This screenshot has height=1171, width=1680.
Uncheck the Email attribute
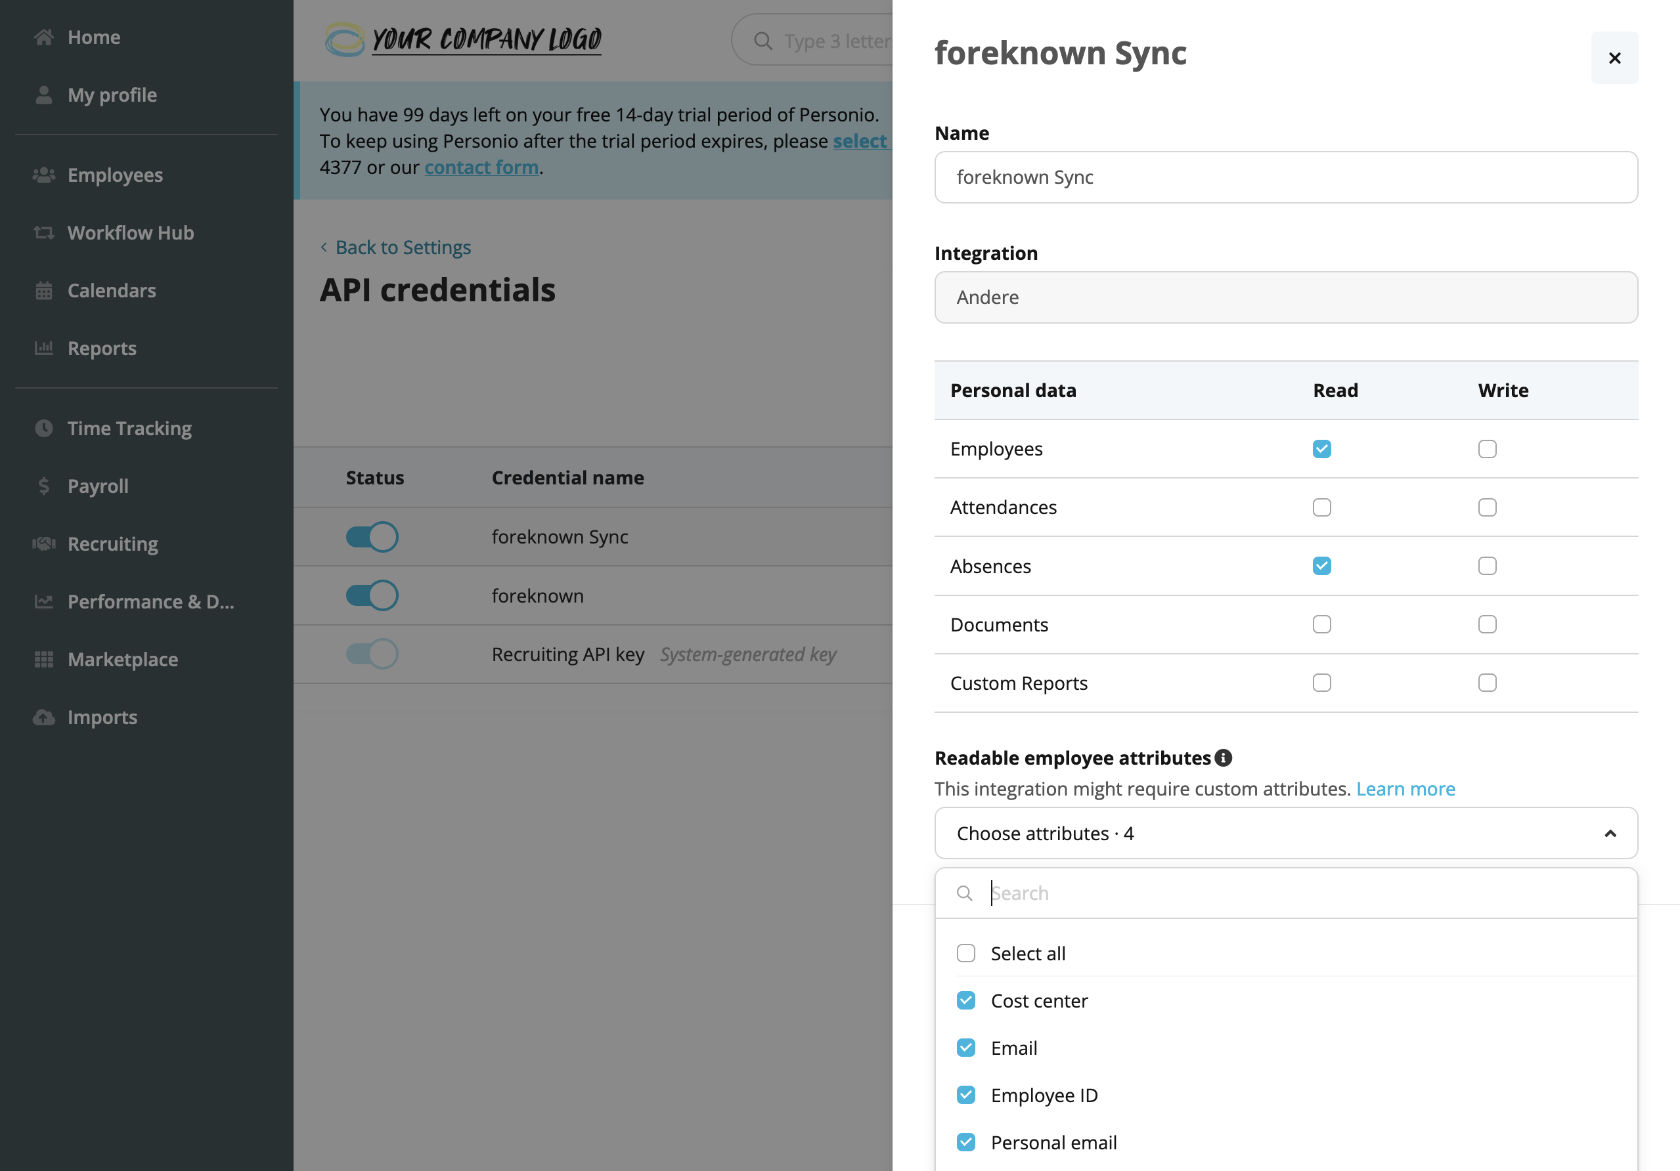click(x=966, y=1048)
